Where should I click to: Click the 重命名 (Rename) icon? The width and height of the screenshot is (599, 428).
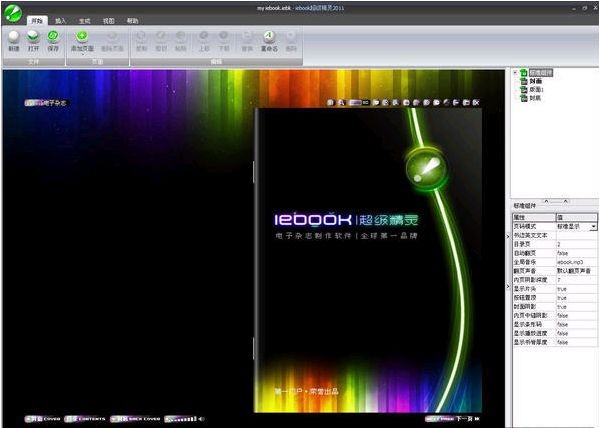tap(269, 37)
